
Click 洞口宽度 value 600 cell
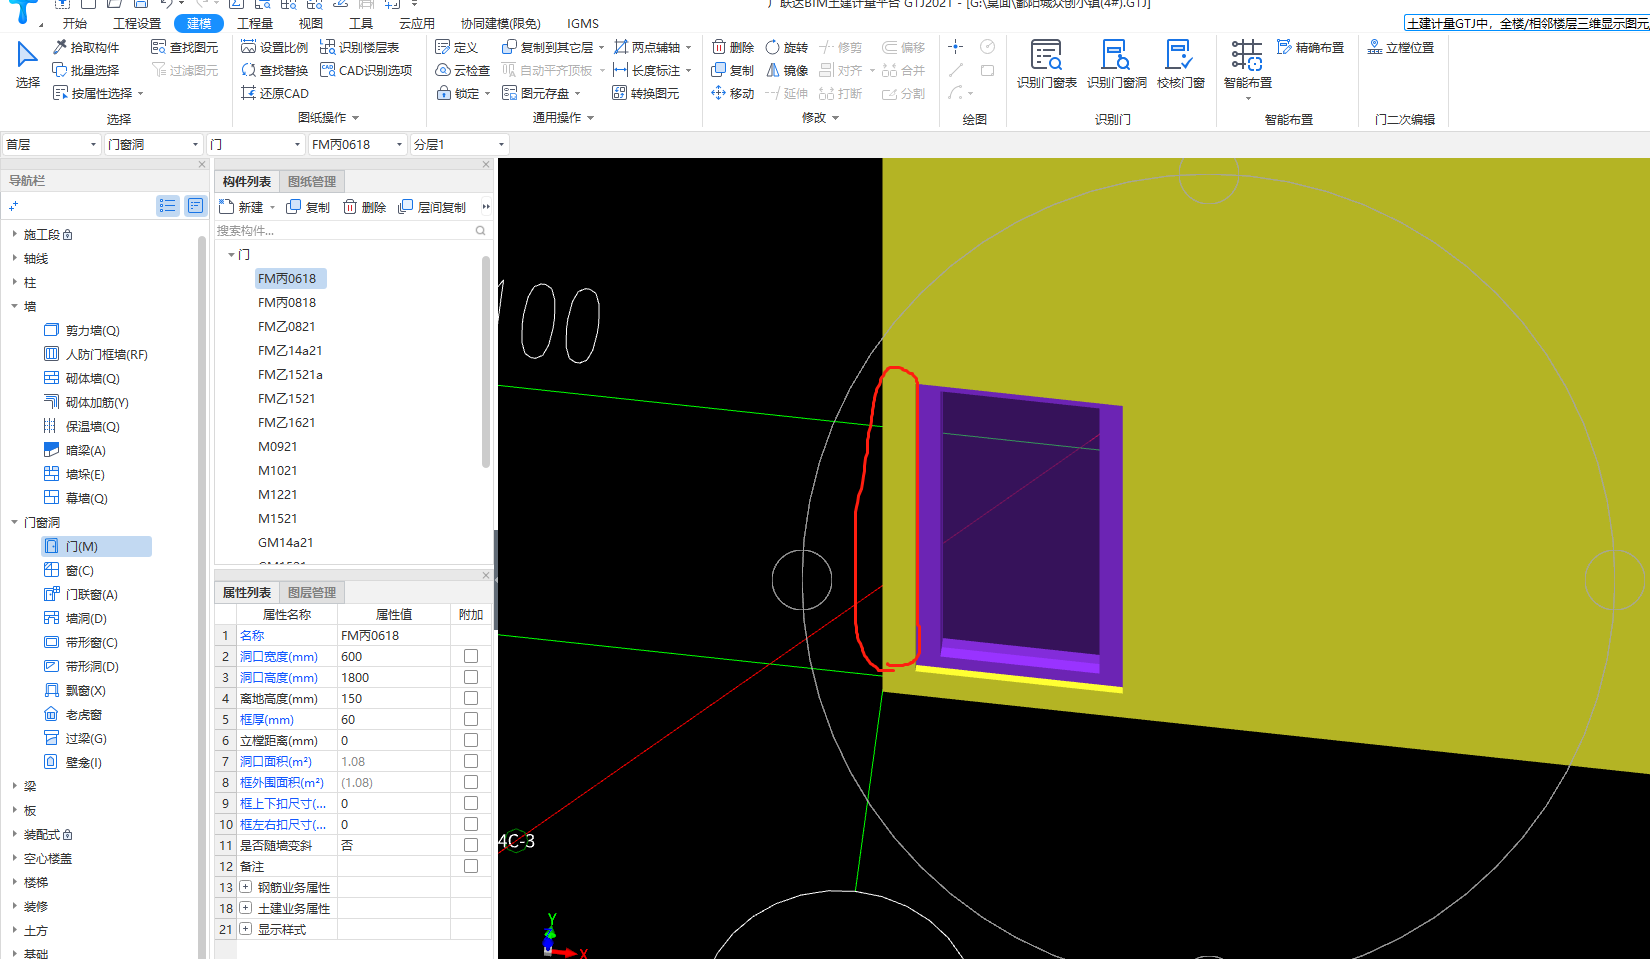pyautogui.click(x=394, y=656)
